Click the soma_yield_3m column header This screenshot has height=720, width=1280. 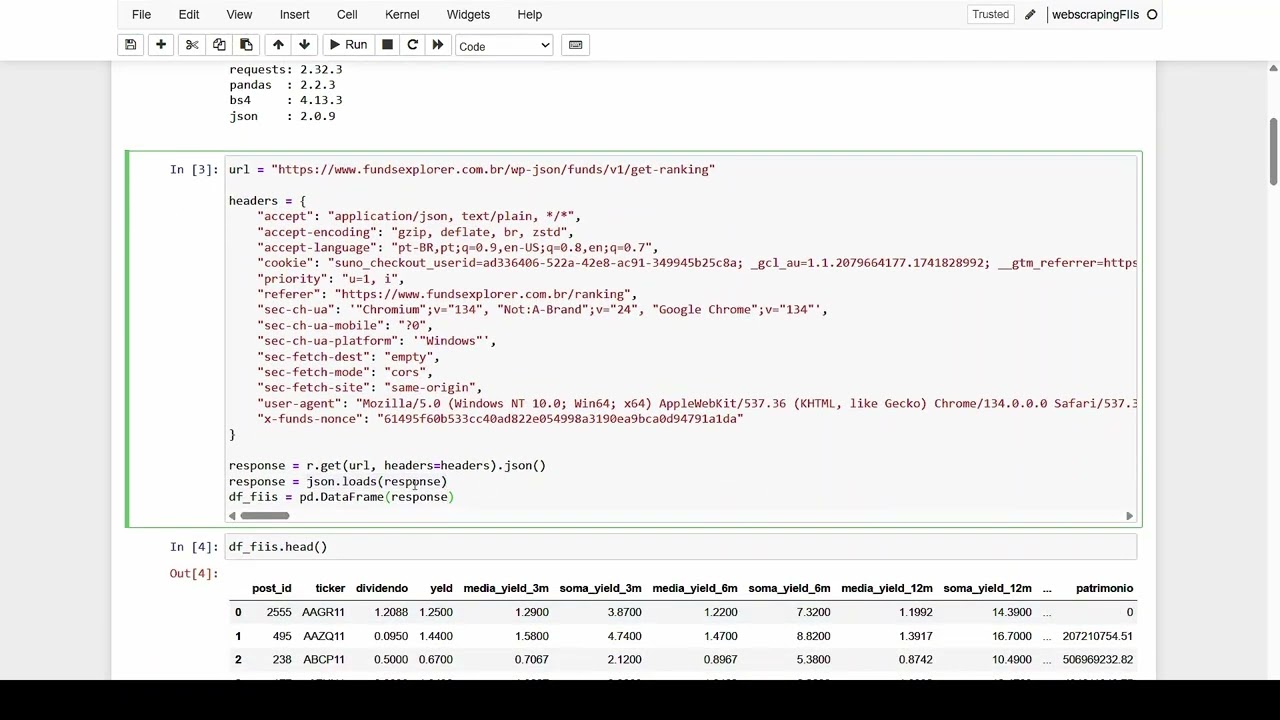[600, 588]
